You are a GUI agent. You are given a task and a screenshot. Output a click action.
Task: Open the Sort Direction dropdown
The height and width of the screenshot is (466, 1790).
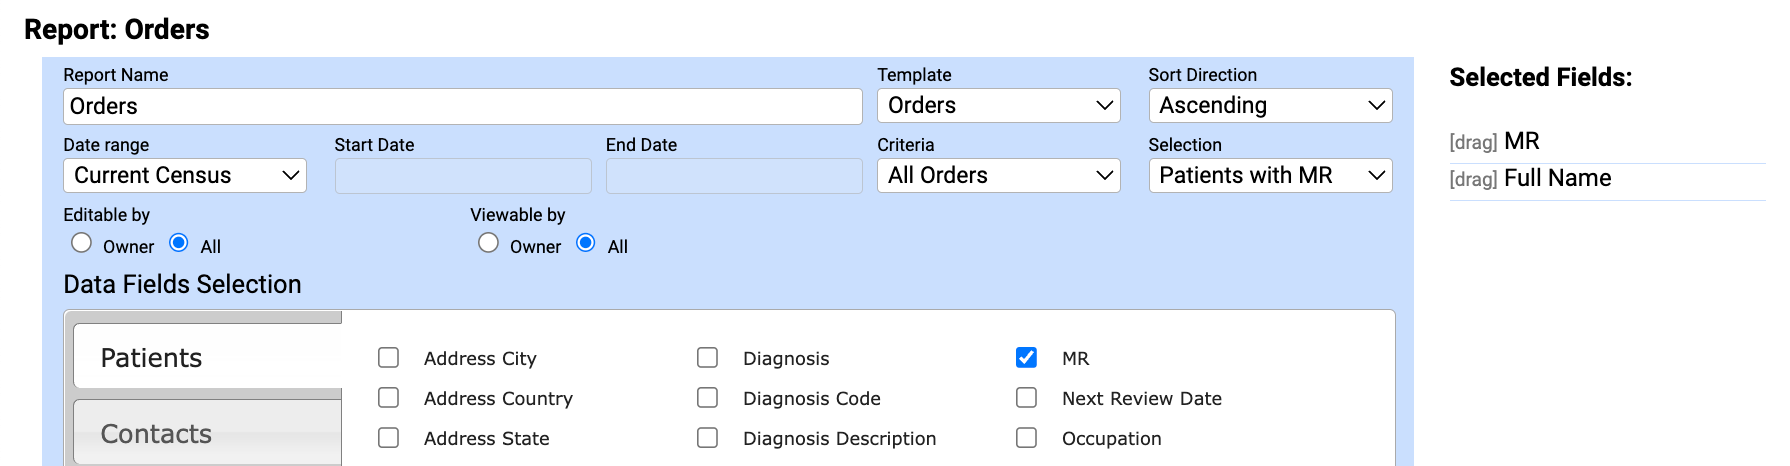1270,106
